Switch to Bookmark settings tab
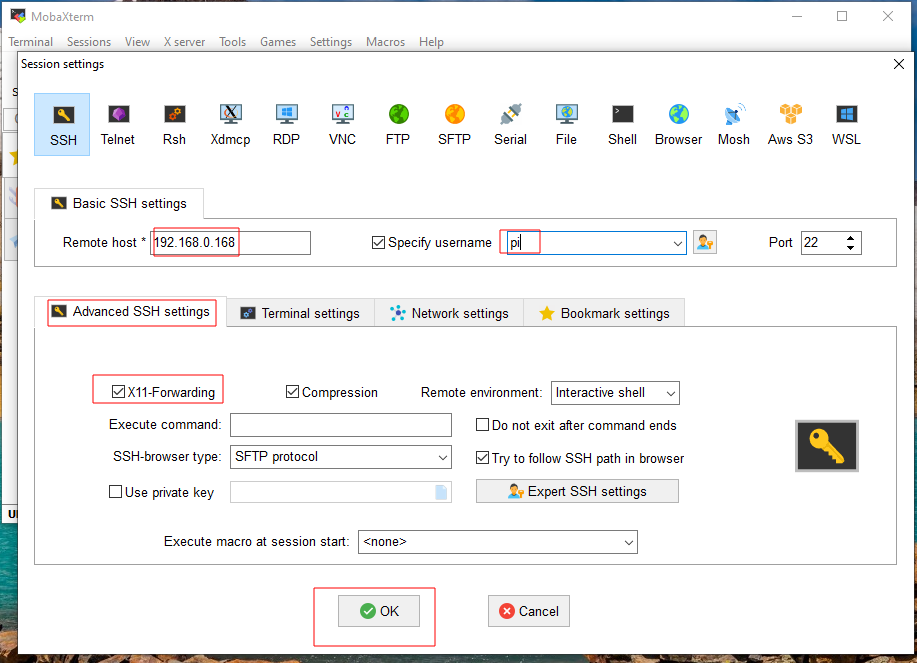This screenshot has height=663, width=917. [604, 313]
